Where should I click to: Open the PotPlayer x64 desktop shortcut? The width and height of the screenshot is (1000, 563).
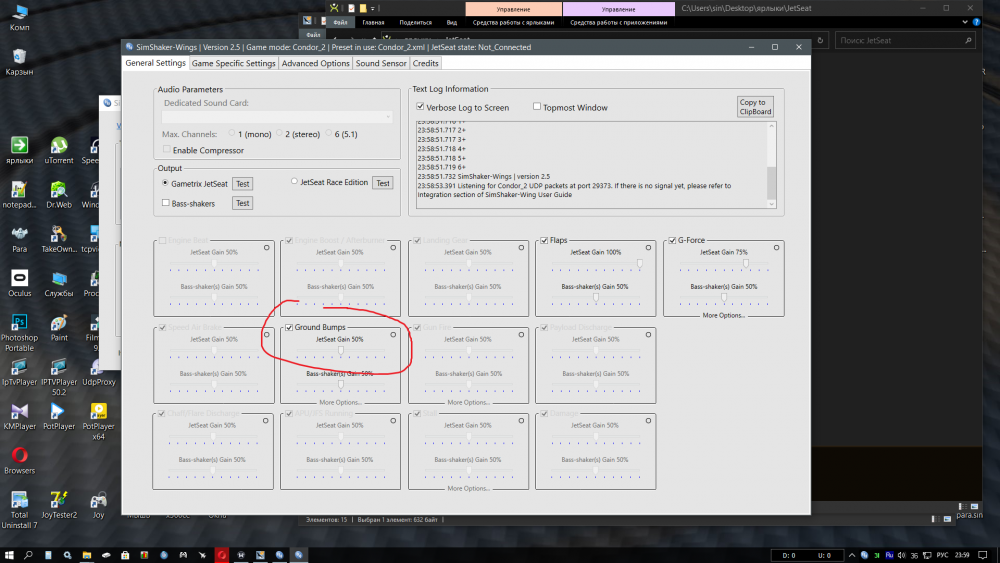point(98,421)
